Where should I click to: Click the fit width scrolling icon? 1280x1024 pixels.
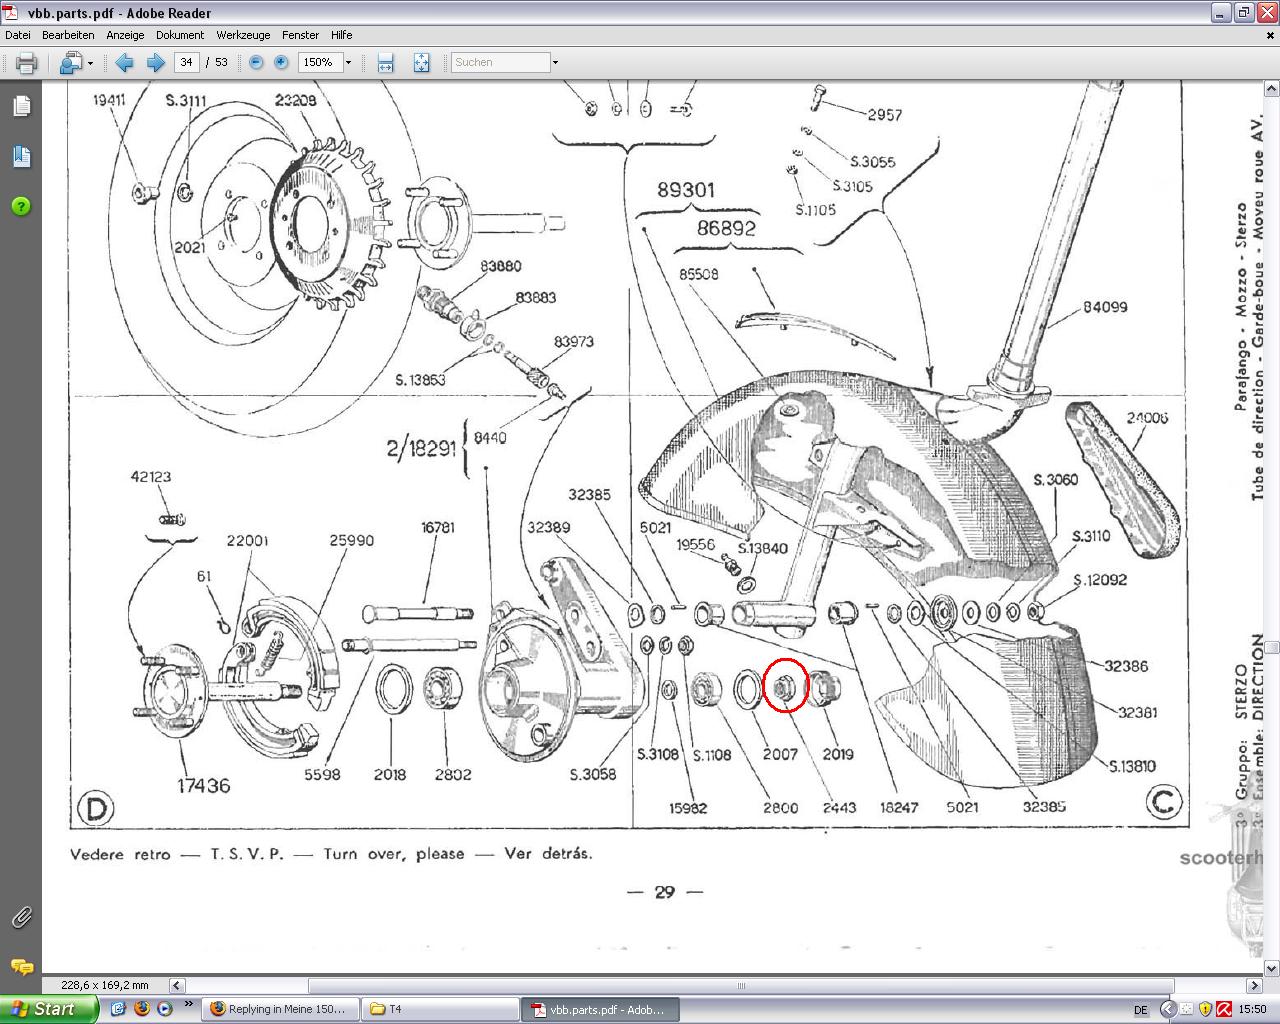point(386,63)
